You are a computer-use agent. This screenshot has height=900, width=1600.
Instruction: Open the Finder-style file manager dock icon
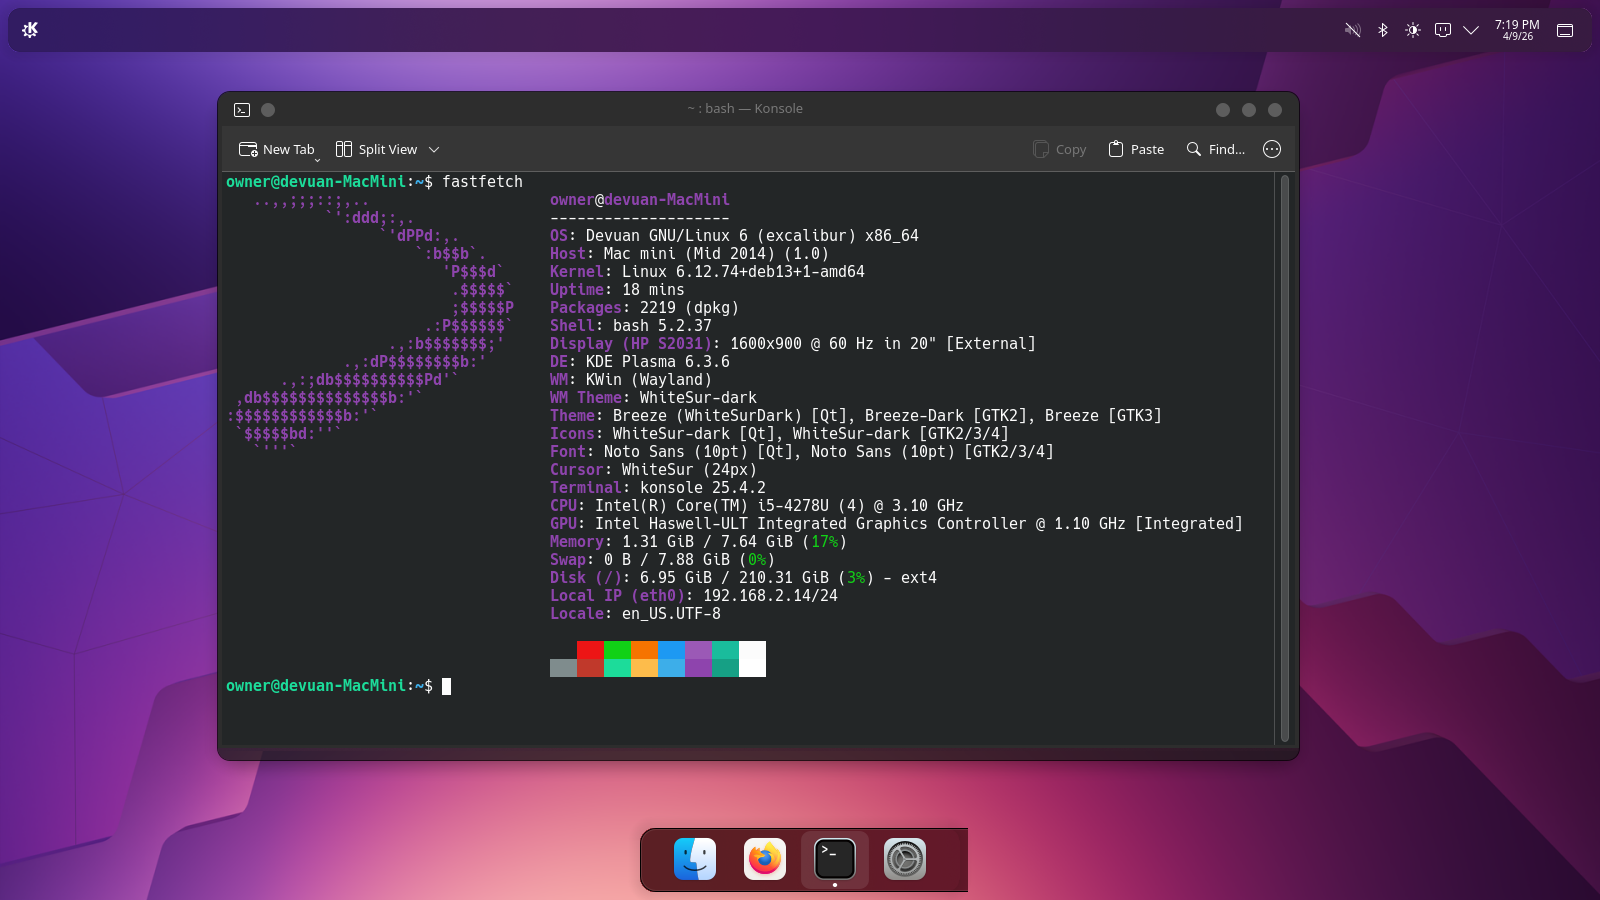click(x=695, y=859)
